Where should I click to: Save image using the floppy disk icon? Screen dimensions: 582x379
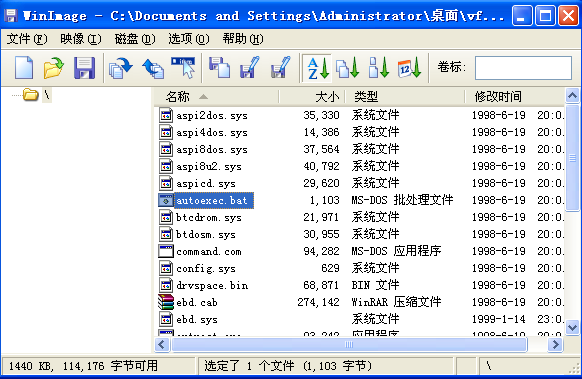click(x=84, y=68)
